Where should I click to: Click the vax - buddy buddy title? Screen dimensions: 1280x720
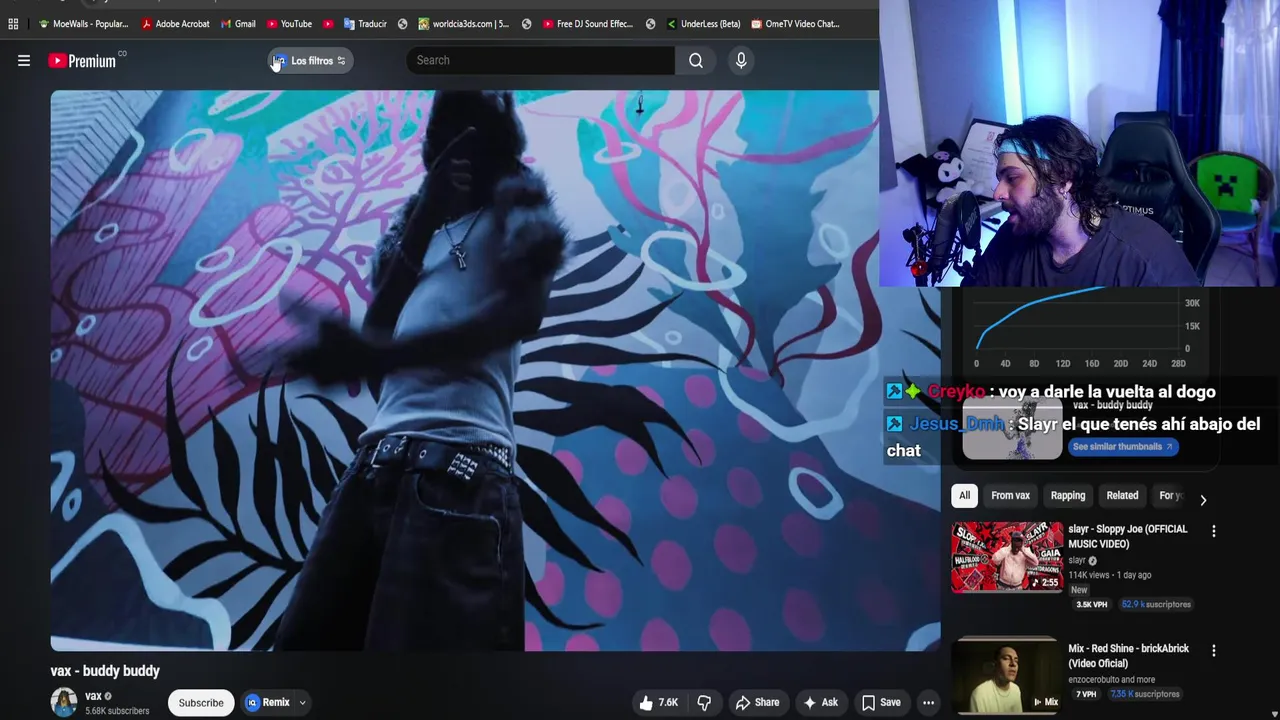coord(105,671)
